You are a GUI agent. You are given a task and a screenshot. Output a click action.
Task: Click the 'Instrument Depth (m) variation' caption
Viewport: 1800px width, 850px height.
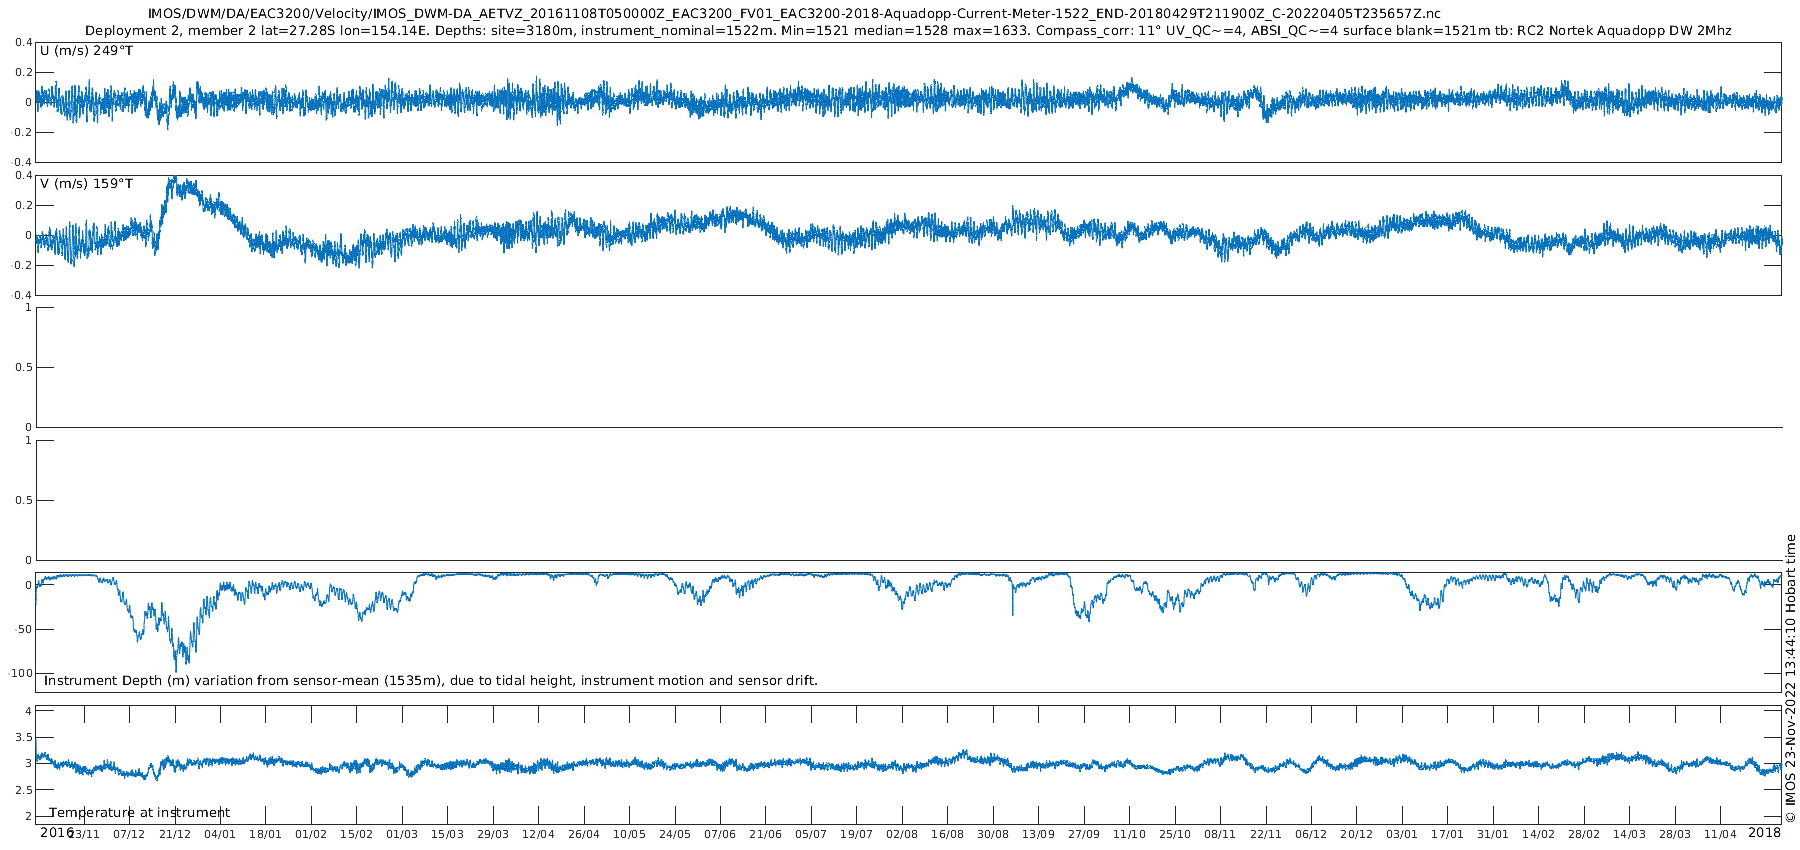430,681
